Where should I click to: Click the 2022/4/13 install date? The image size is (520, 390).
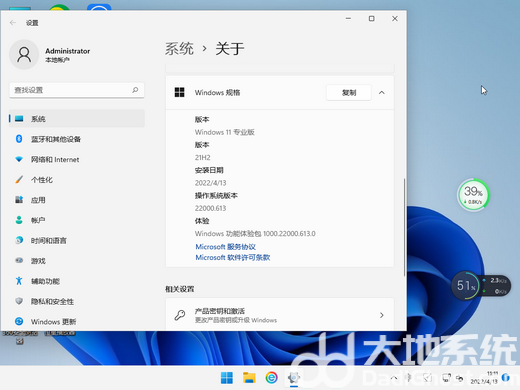210,183
